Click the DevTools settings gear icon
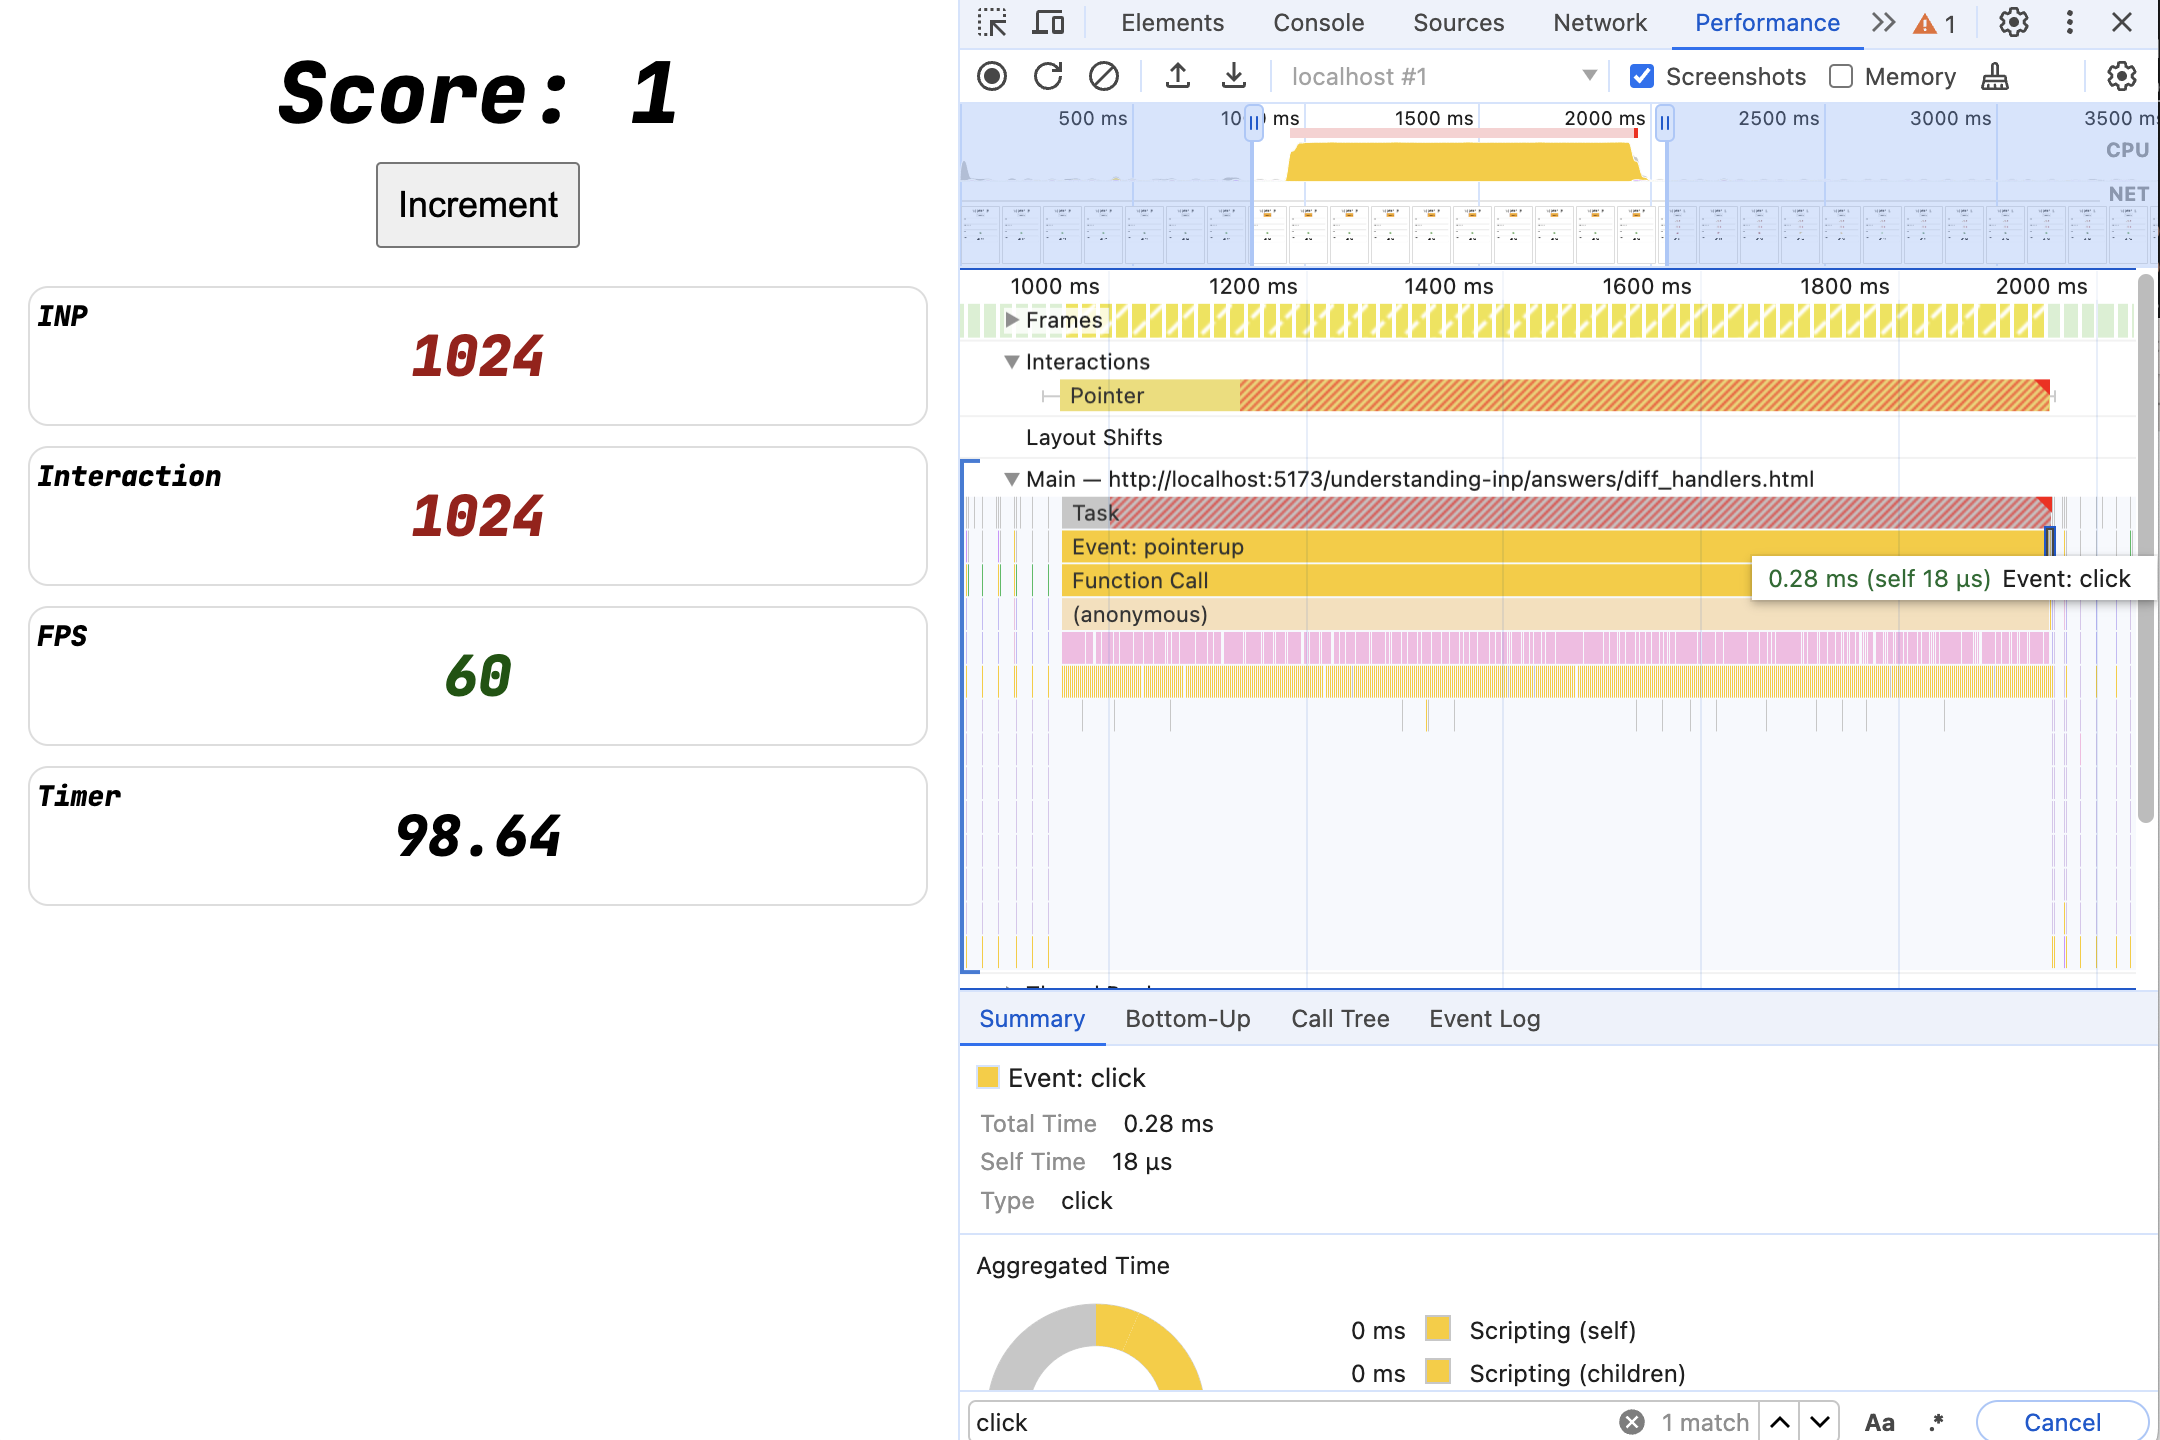Viewport: 2160px width, 1440px height. [2014, 24]
